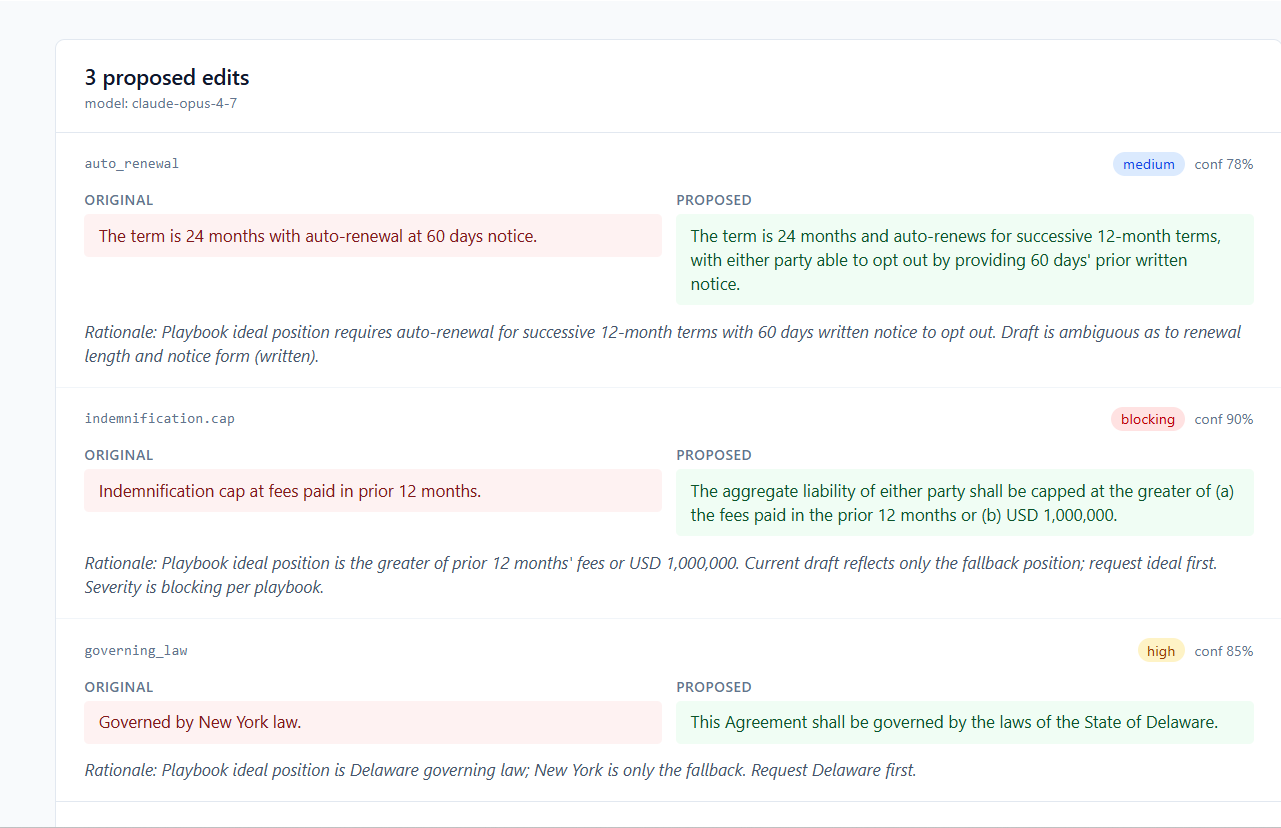This screenshot has width=1281, height=828.
Task: Select the original auto-renewal text box
Action: pyautogui.click(x=373, y=236)
